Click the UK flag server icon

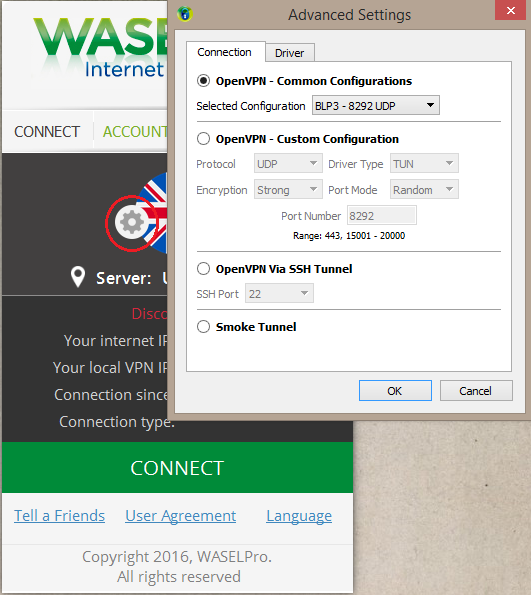click(155, 213)
